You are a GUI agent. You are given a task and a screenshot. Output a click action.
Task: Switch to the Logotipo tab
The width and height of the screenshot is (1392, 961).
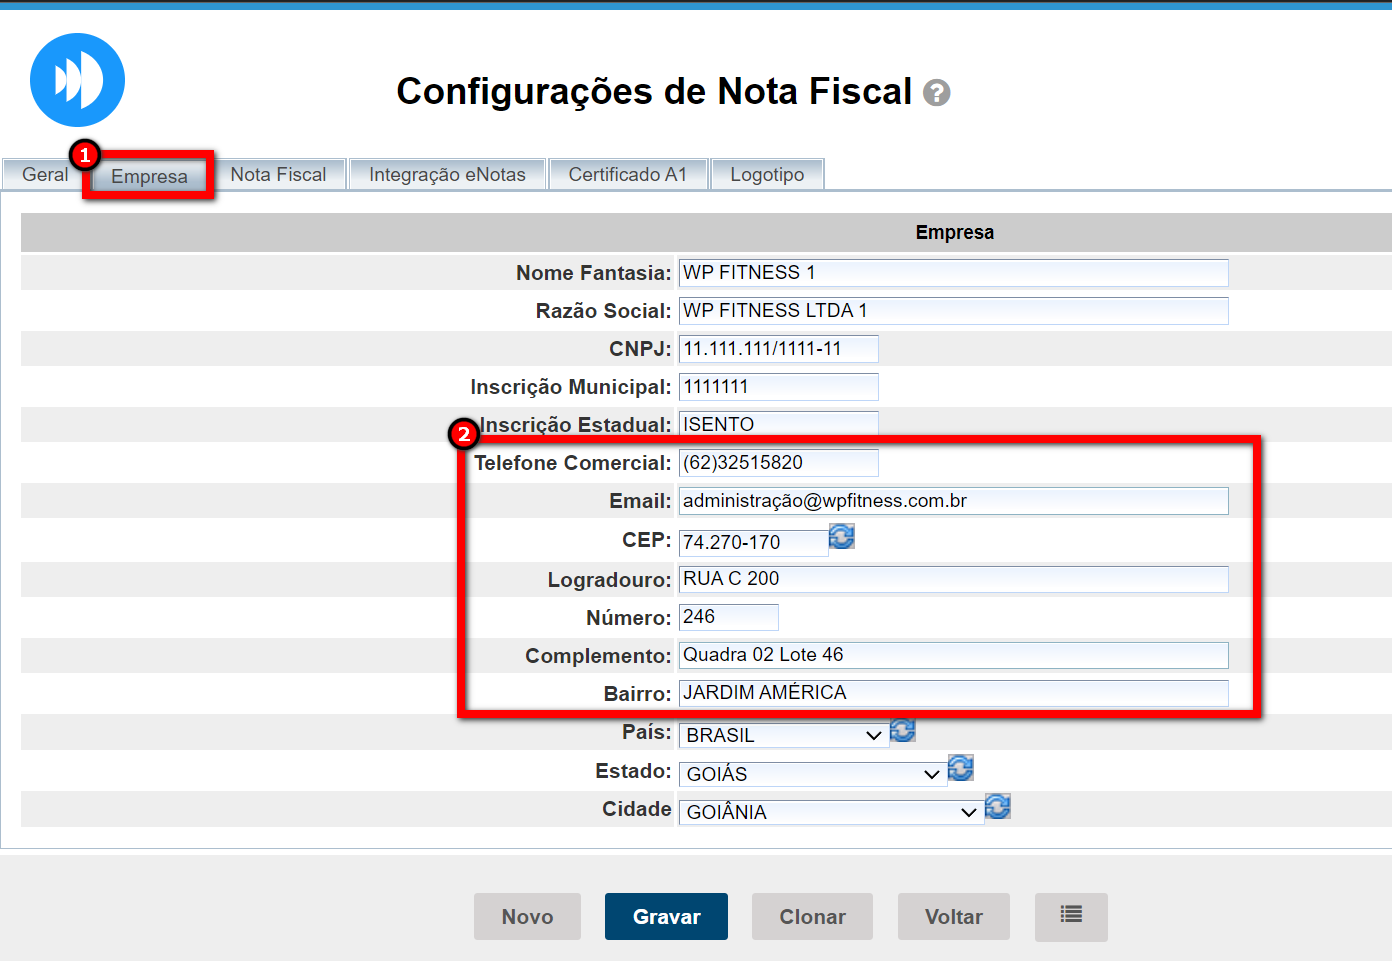[x=767, y=175]
